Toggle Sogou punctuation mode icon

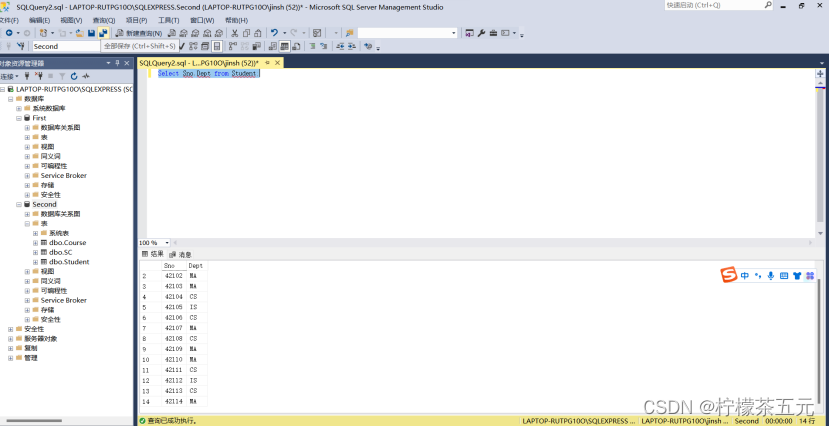758,275
